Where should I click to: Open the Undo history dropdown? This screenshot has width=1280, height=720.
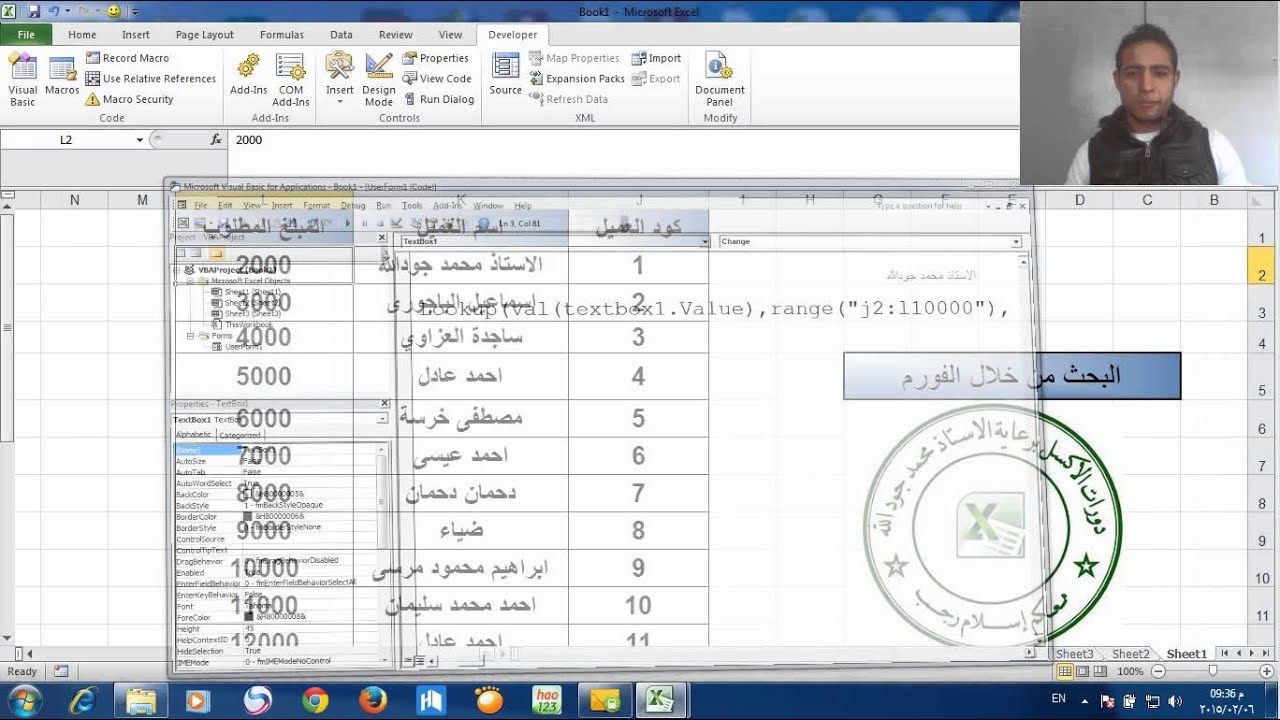pos(66,12)
